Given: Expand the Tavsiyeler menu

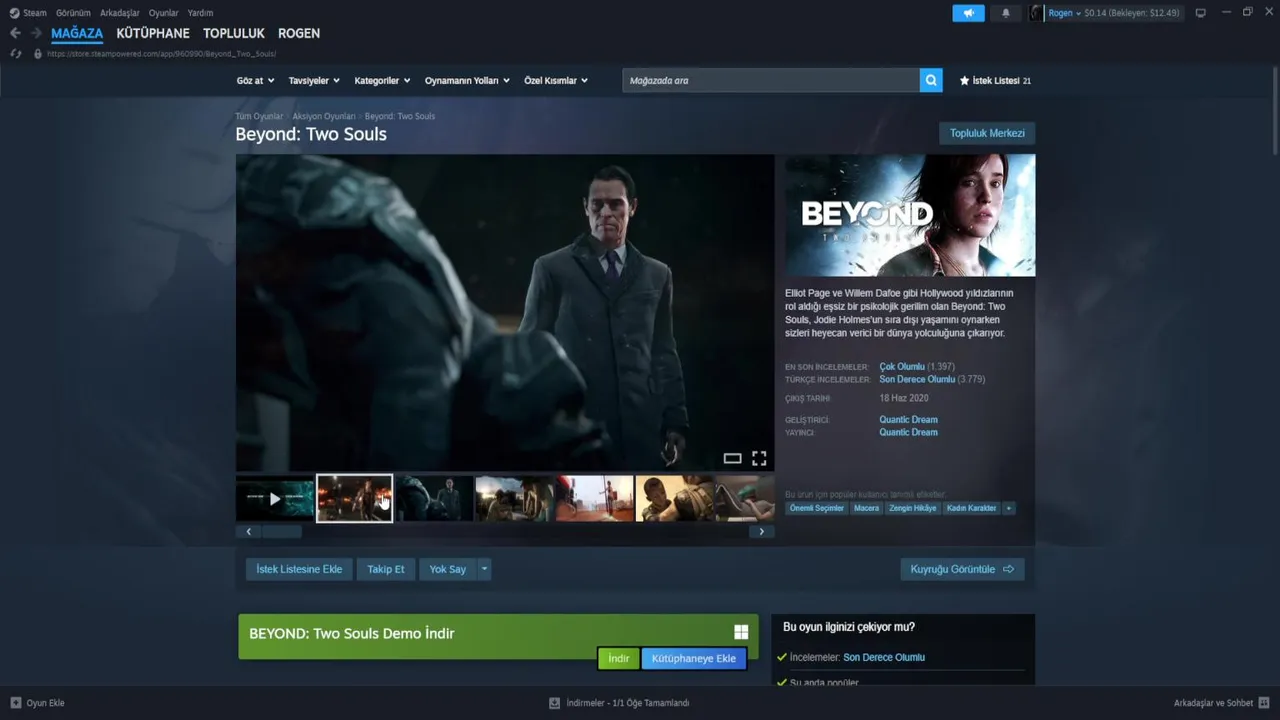Looking at the screenshot, I should point(314,80).
